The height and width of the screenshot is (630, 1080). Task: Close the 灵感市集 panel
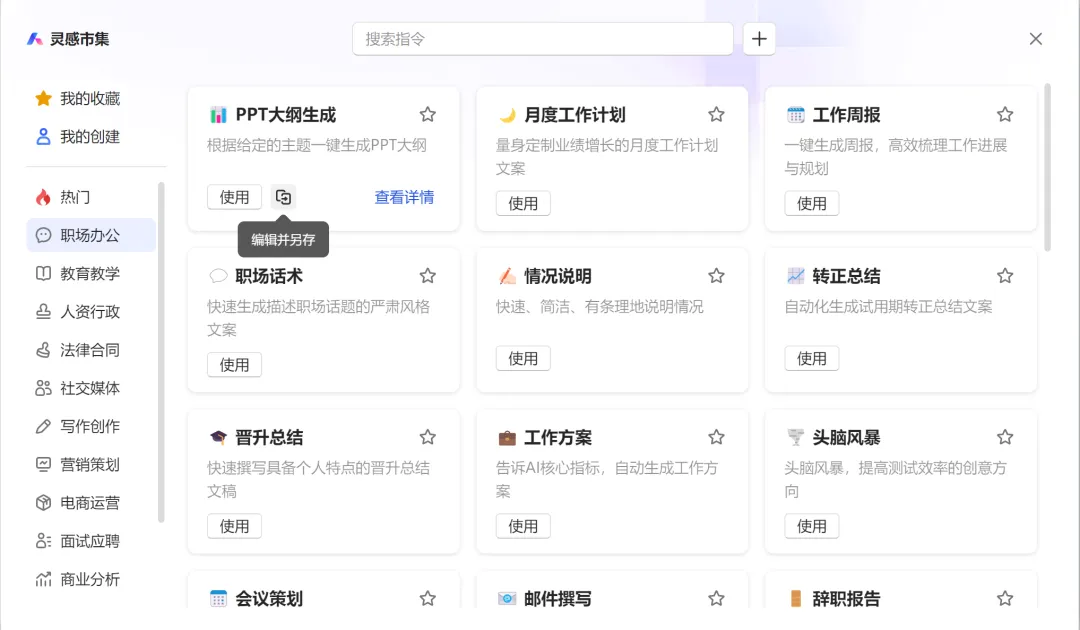pyautogui.click(x=1035, y=39)
